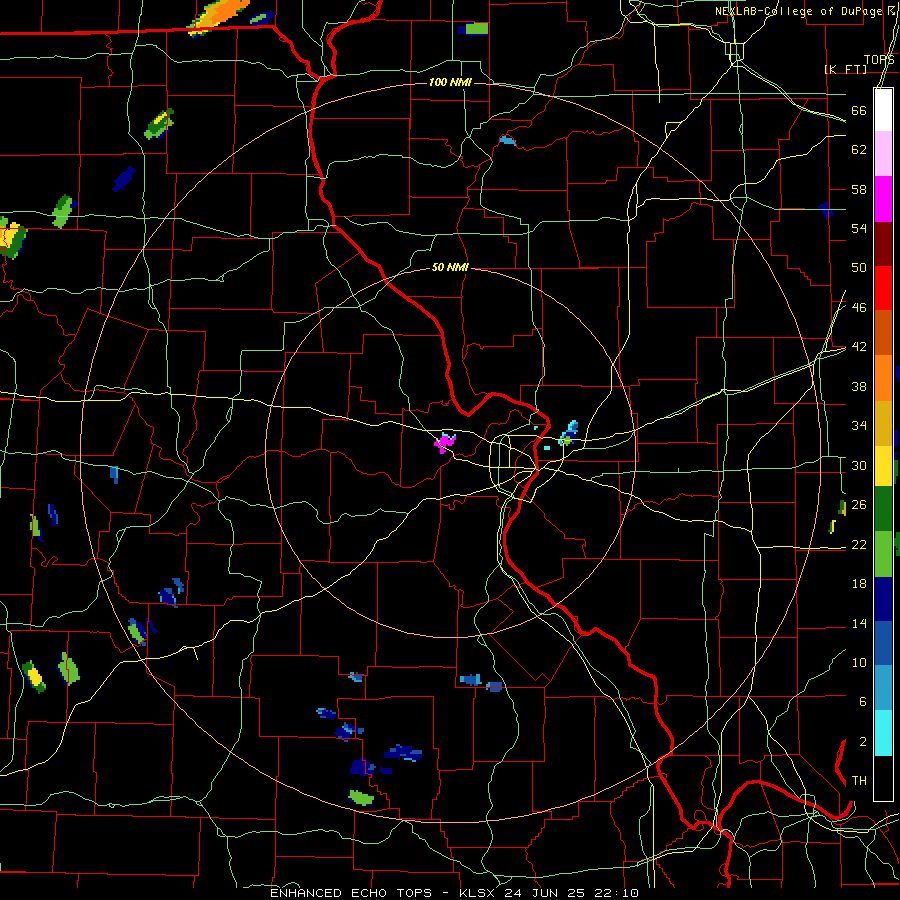This screenshot has width=900, height=900.
Task: Click the '66' value on the scale
Action: click(x=859, y=110)
